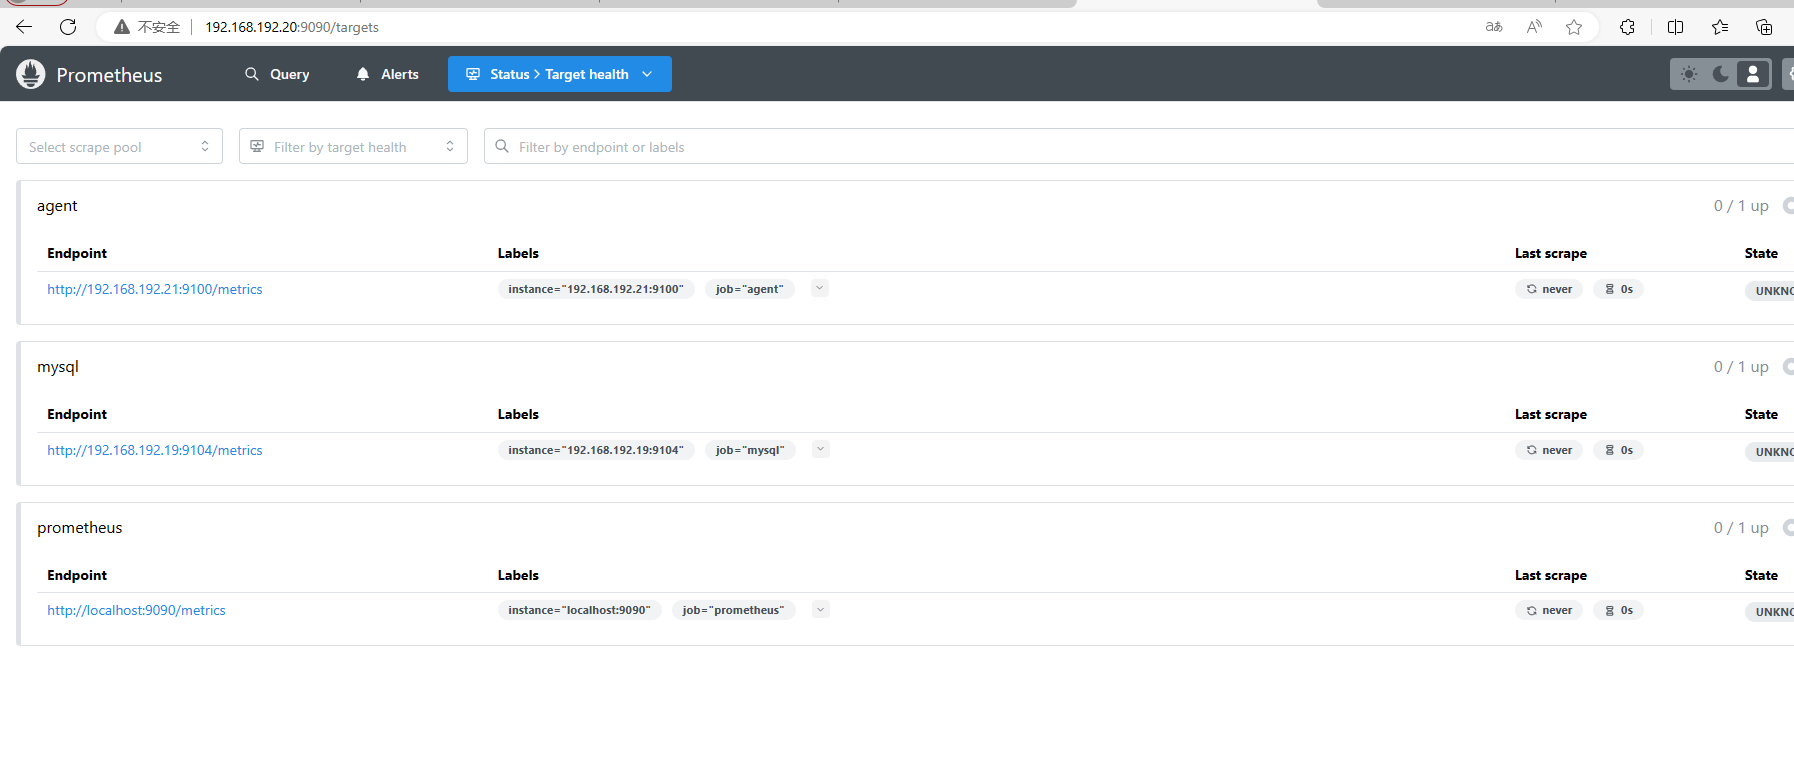1794x761 pixels.
Task: Click job="prometheus" label badge
Action: 733,610
